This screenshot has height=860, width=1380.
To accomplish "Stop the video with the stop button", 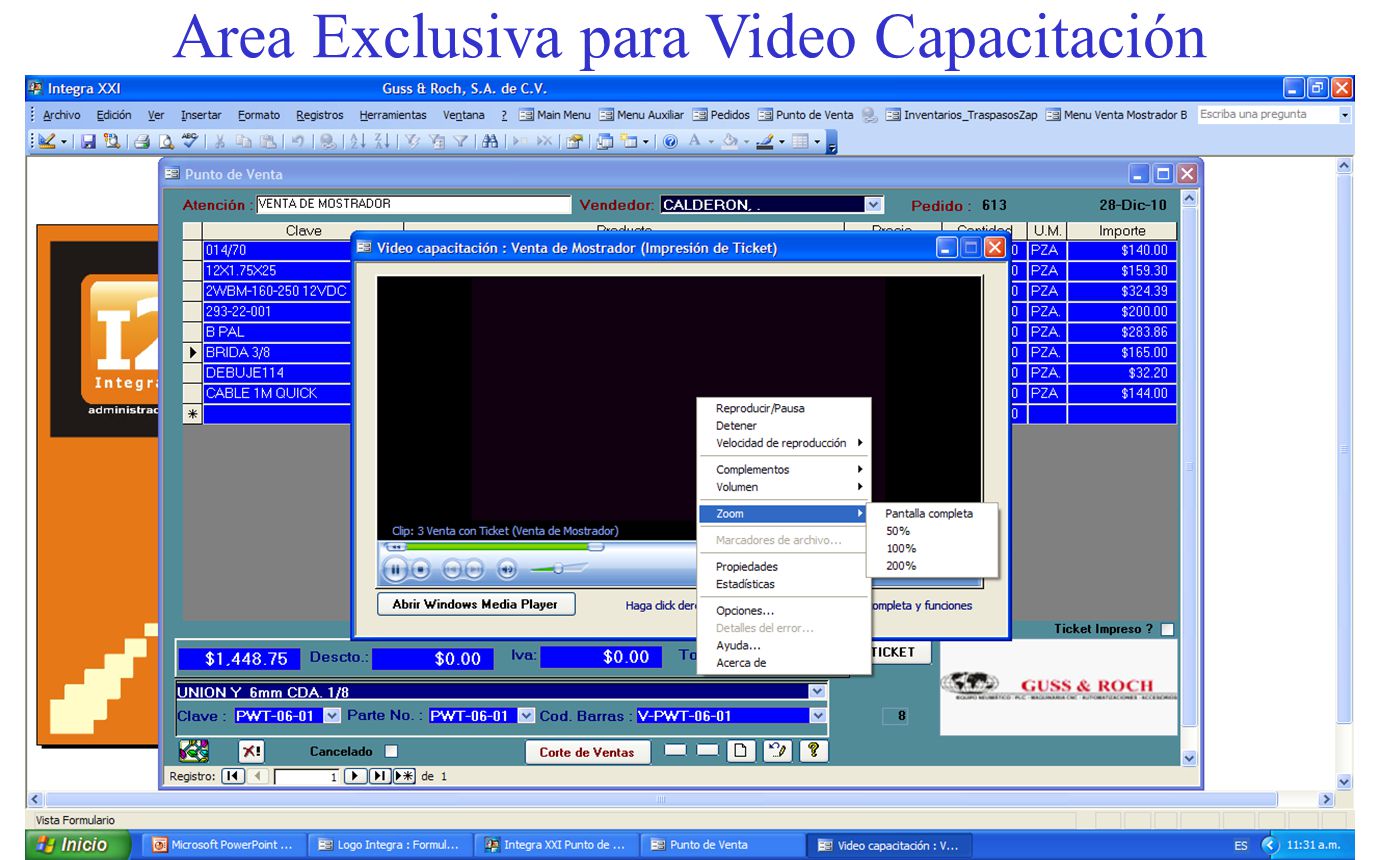I will pos(421,570).
